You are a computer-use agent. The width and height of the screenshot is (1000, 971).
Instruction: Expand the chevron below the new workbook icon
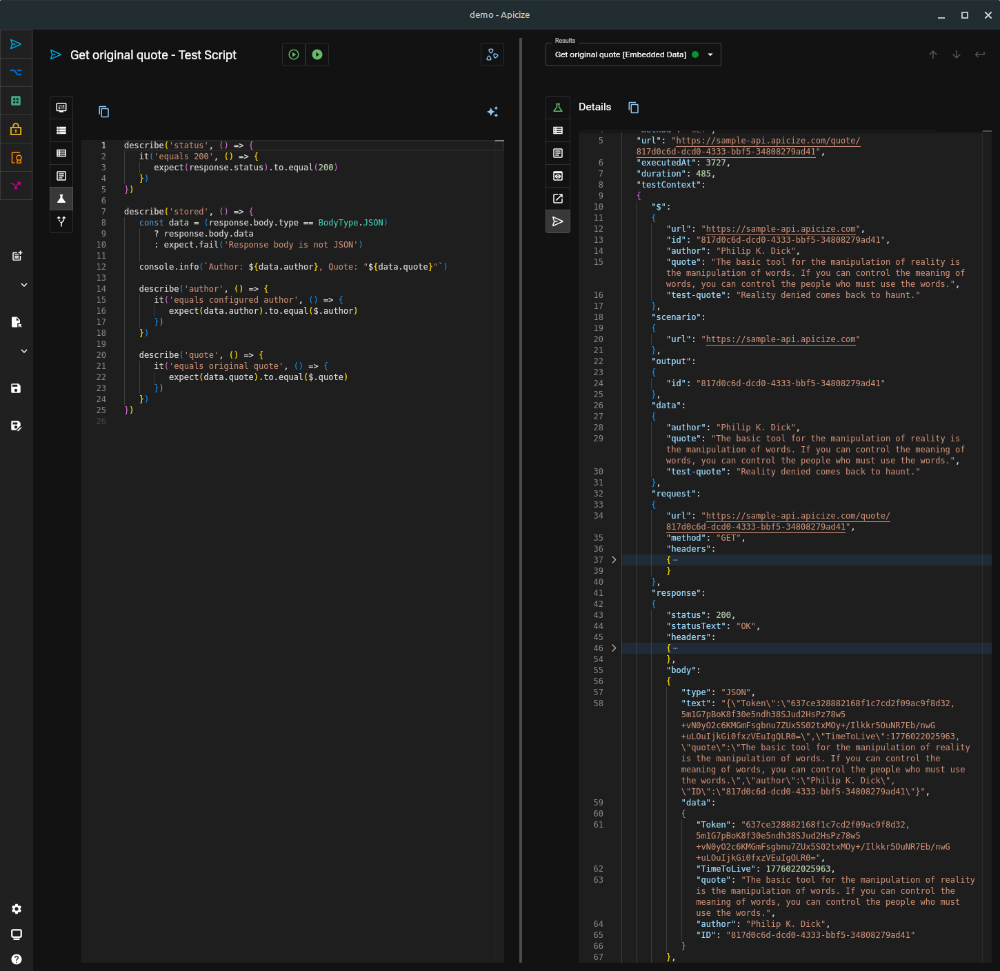click(x=23, y=285)
